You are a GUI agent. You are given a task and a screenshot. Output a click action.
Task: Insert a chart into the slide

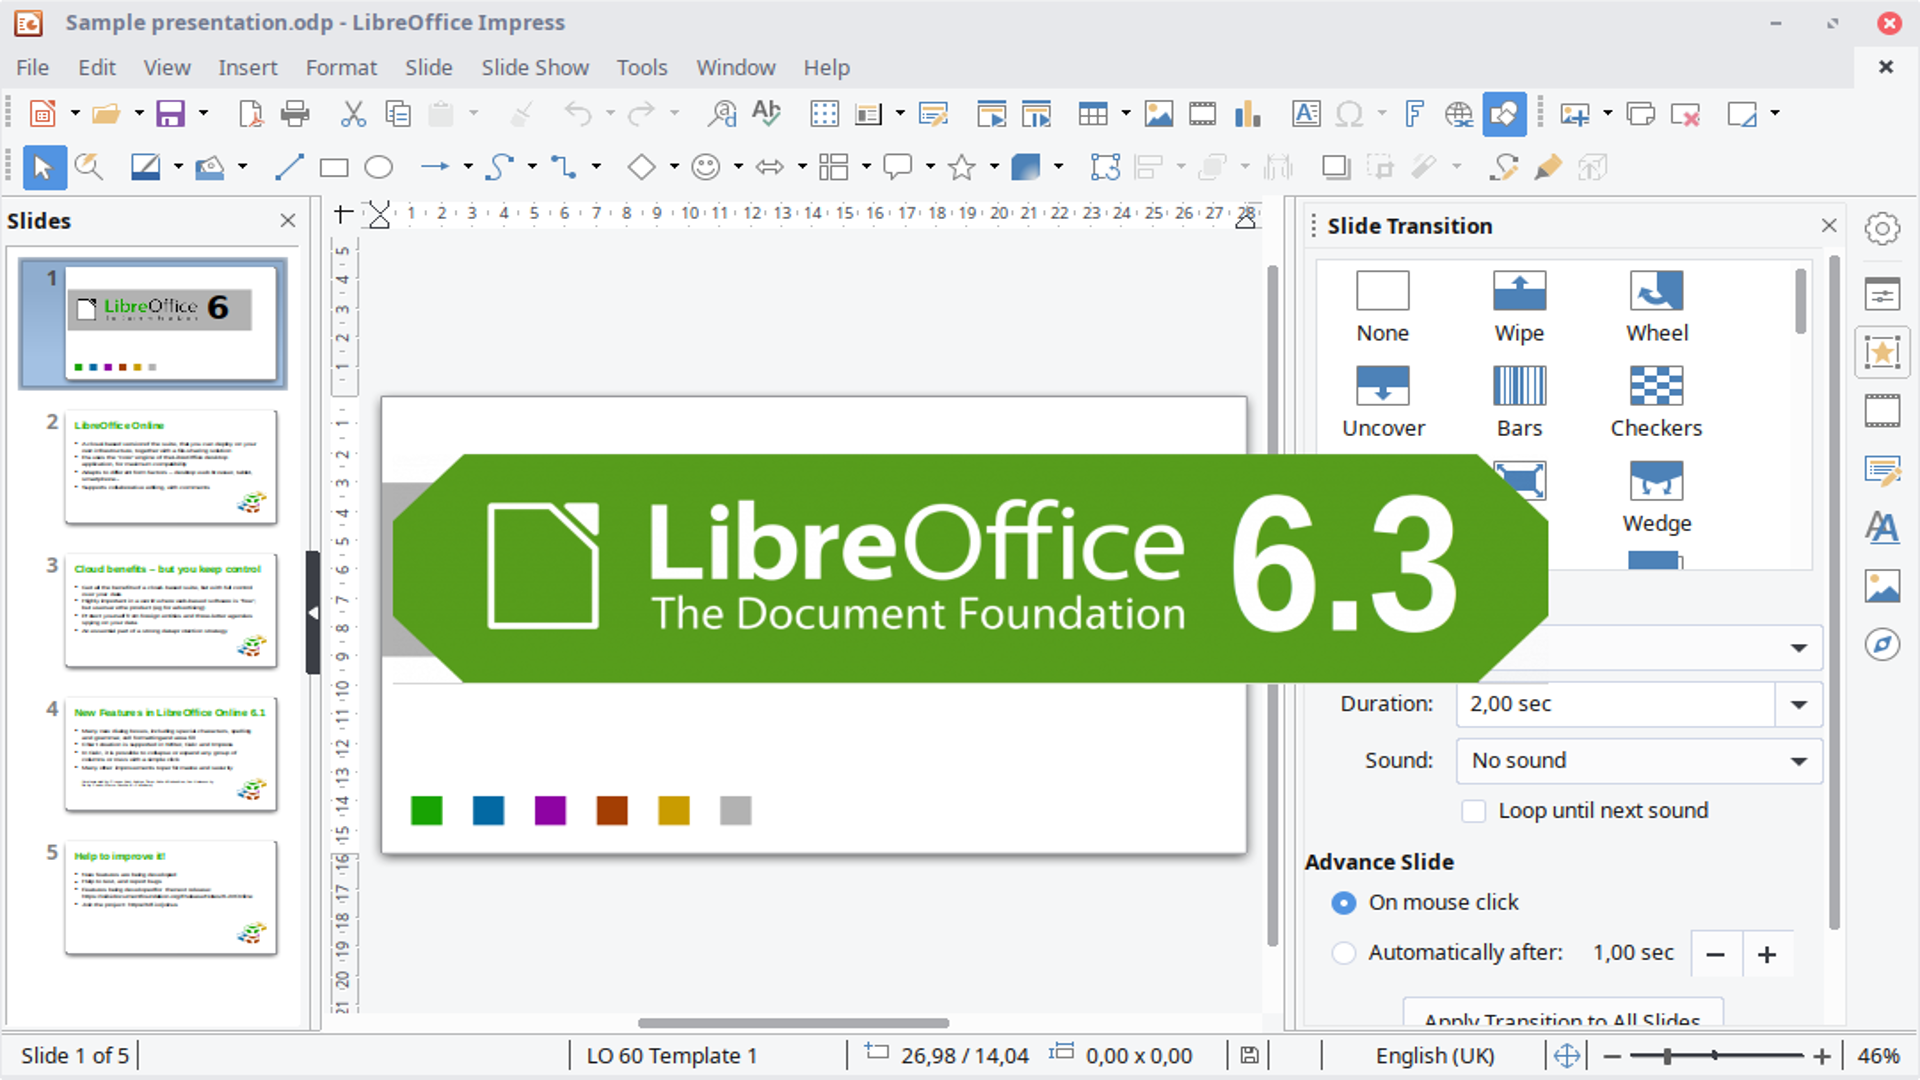1247,113
